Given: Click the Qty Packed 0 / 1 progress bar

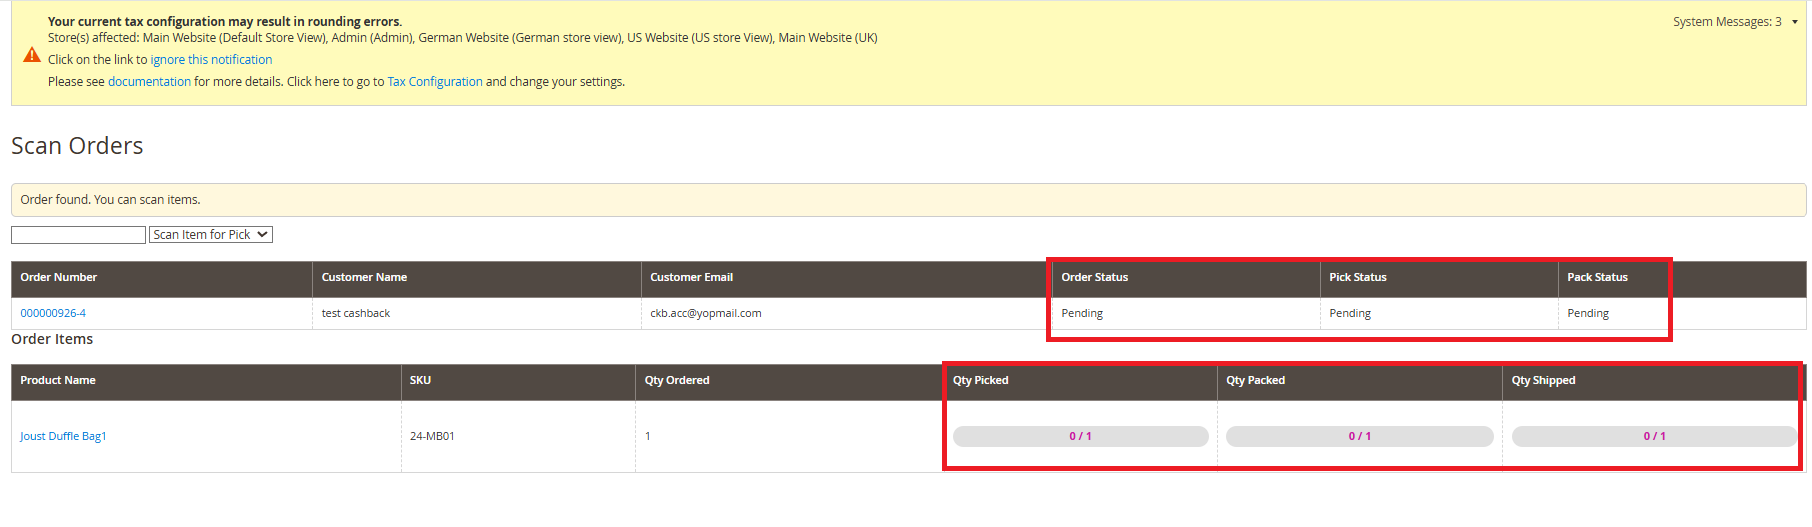Looking at the screenshot, I should coord(1359,437).
